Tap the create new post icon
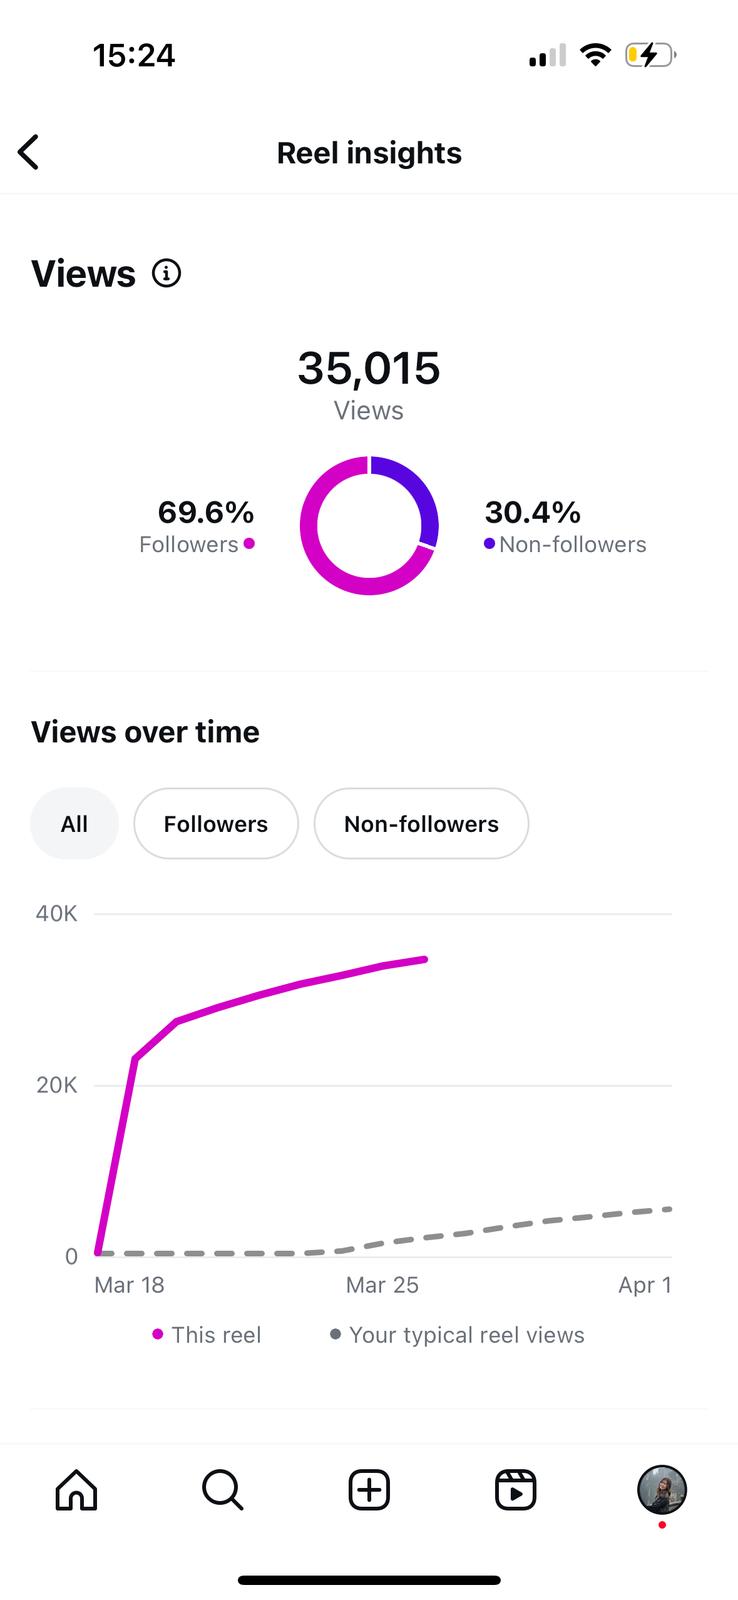This screenshot has width=738, height=1600. [x=369, y=1490]
